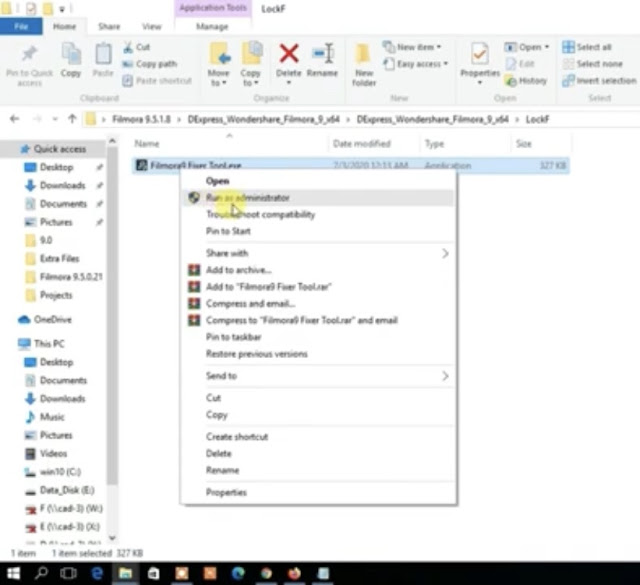
Task: Select This PC in the sidebar
Action: click(49, 343)
